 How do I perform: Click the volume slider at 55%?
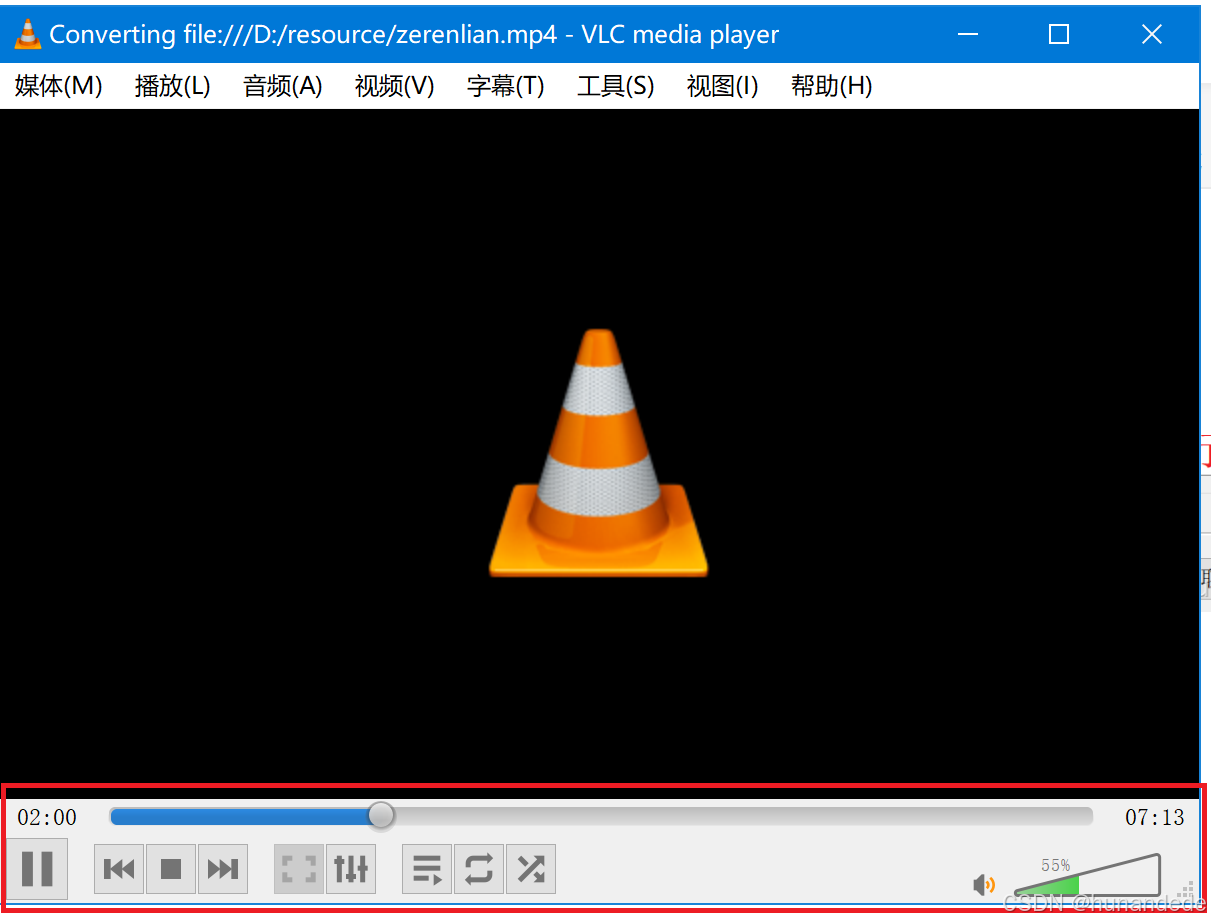1087,876
